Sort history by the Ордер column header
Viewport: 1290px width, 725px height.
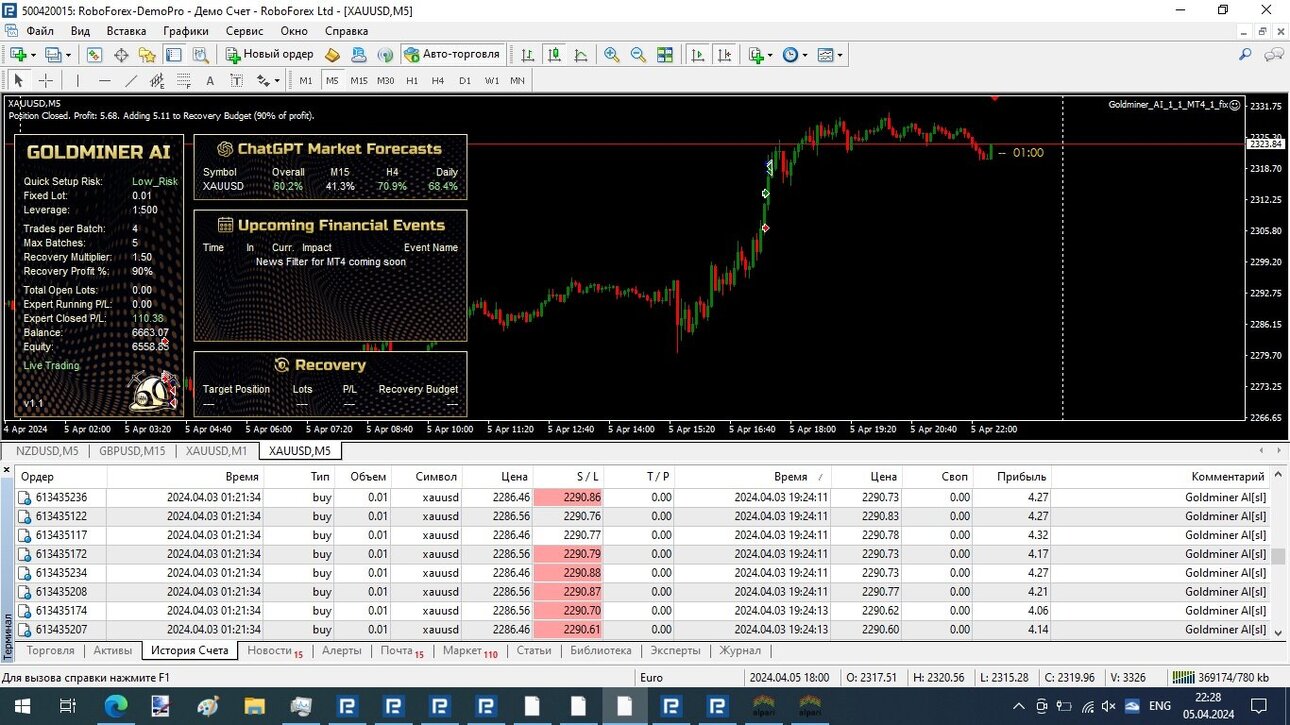61,477
